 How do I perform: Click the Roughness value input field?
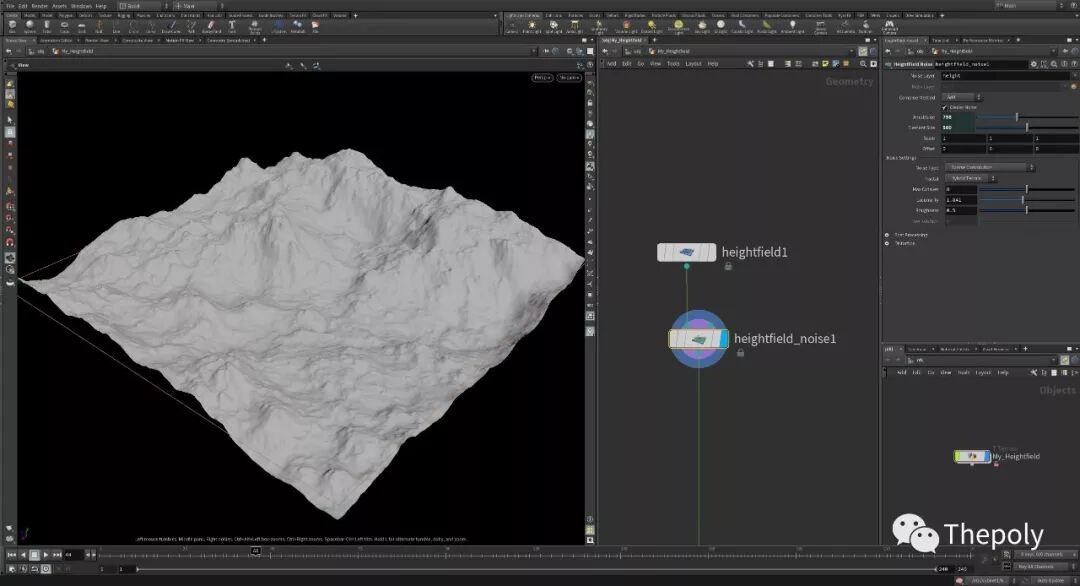(x=959, y=209)
